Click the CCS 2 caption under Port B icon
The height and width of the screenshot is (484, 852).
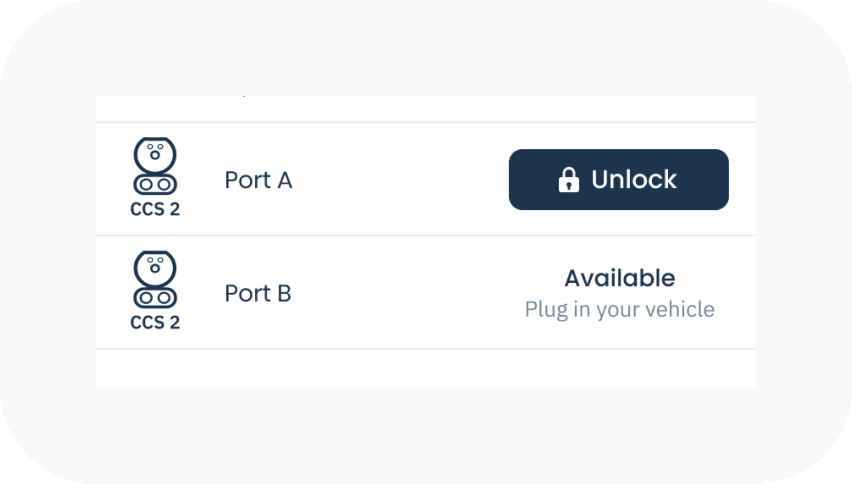(x=155, y=323)
